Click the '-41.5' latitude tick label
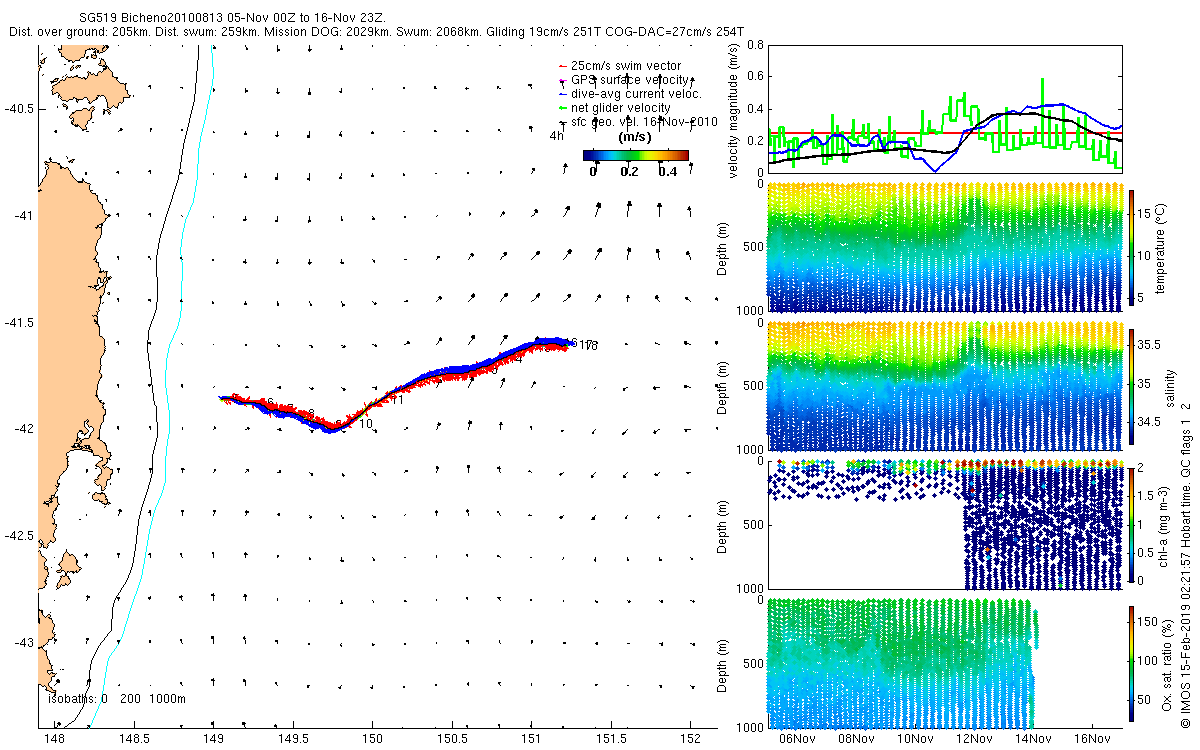 19,322
